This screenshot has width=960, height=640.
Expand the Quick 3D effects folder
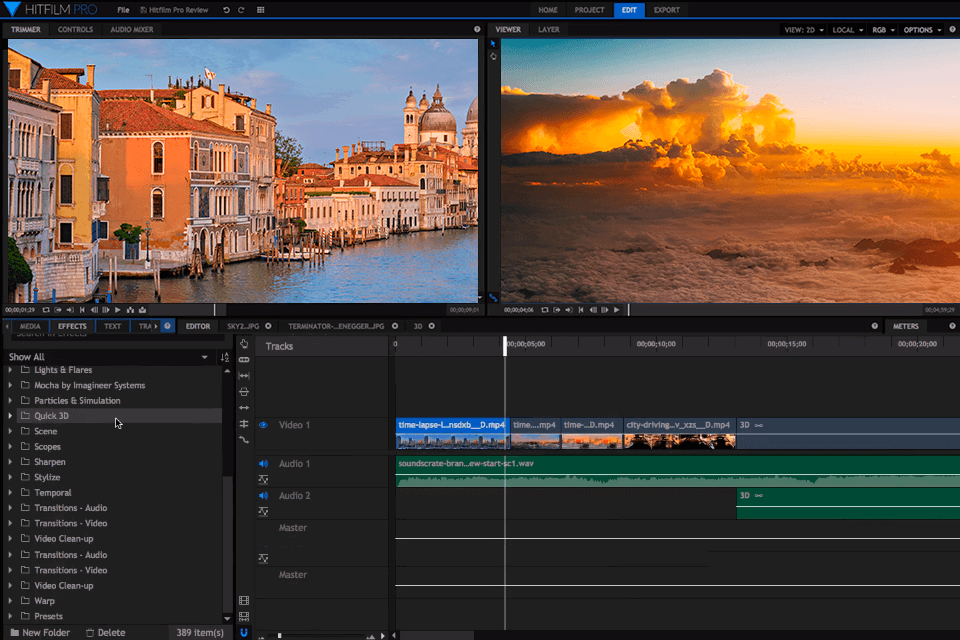[11, 416]
